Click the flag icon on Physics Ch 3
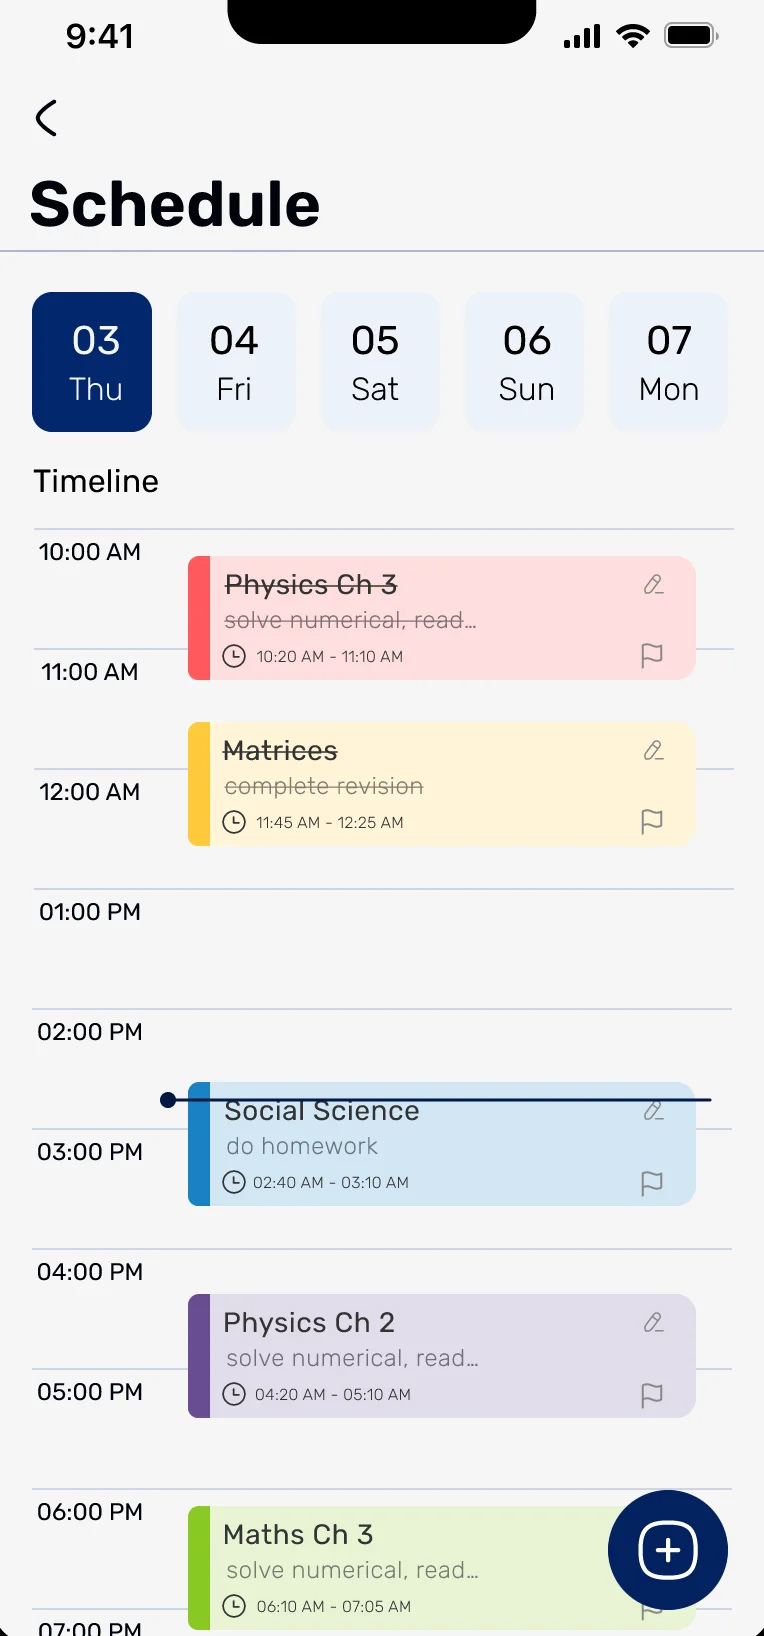 (x=652, y=655)
